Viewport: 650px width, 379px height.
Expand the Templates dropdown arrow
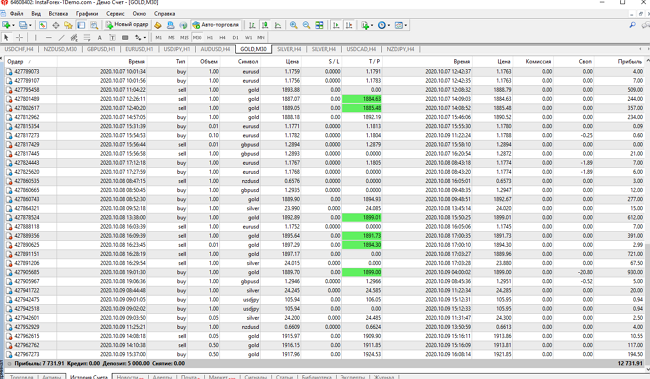406,25
